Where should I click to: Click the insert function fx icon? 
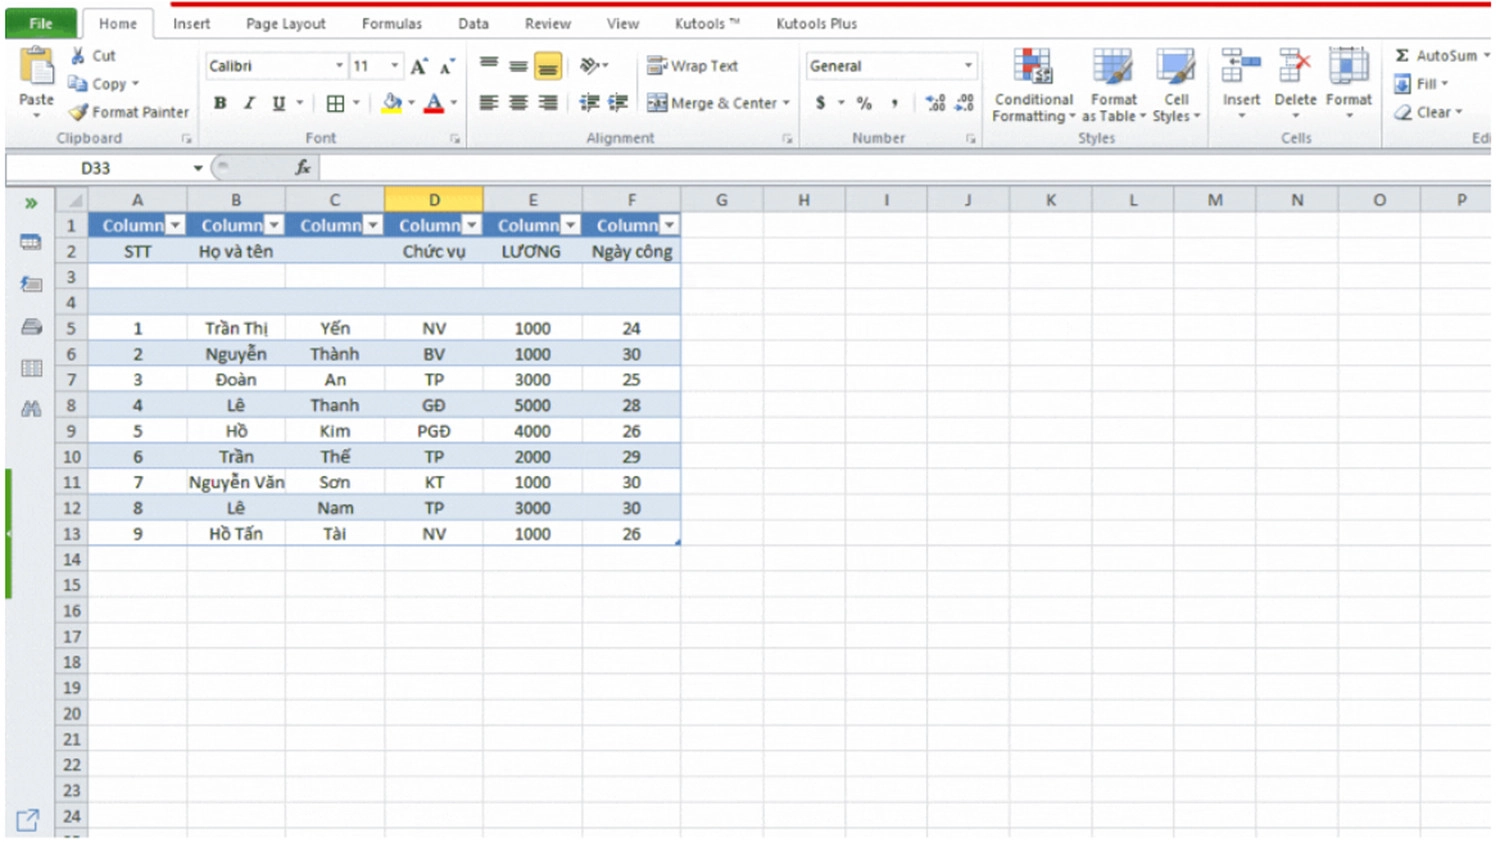pos(303,168)
